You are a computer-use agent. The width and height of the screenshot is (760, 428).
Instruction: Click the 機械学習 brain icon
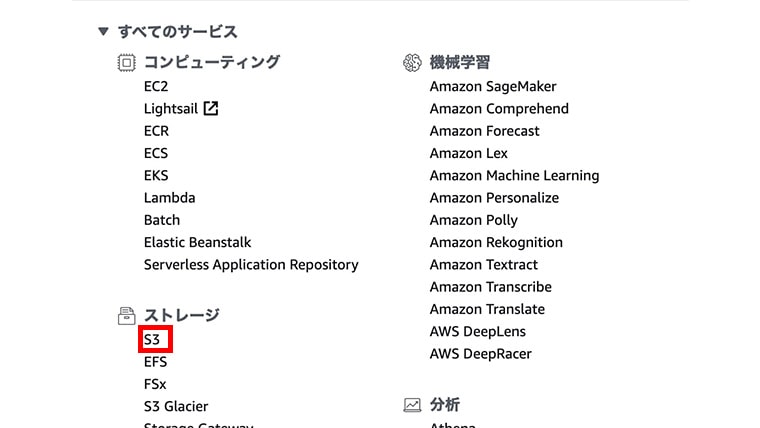pyautogui.click(x=412, y=63)
